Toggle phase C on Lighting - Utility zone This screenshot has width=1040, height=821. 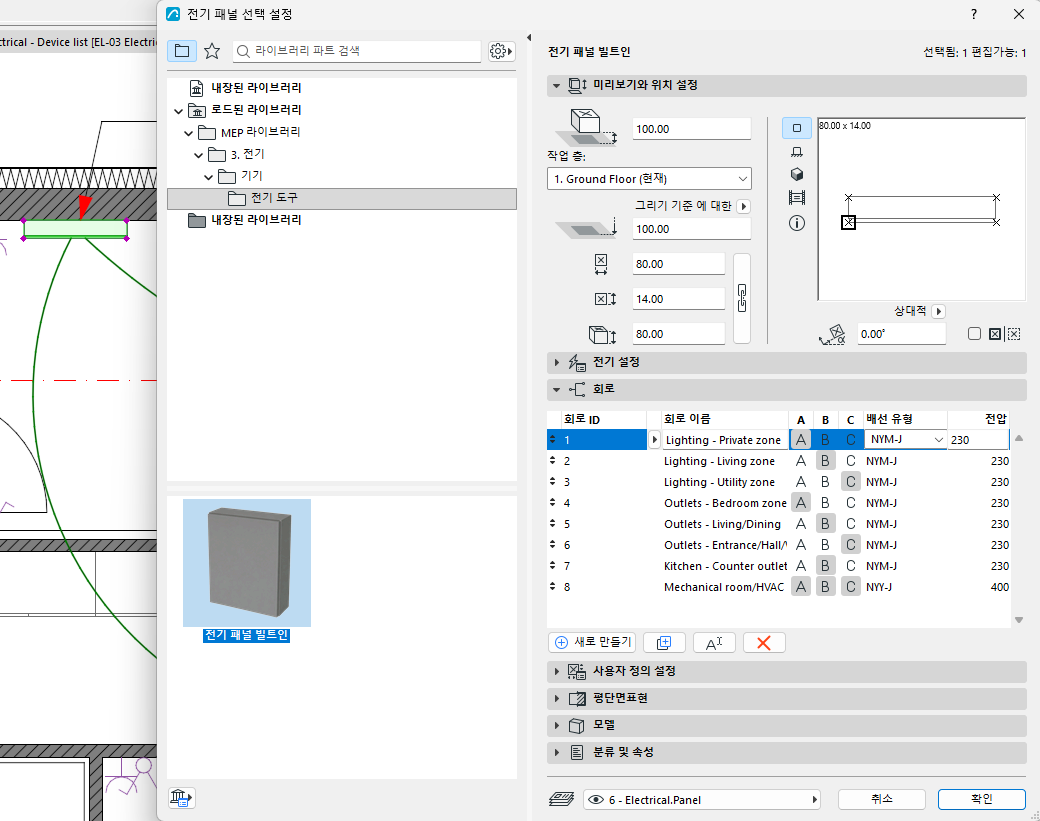(850, 482)
